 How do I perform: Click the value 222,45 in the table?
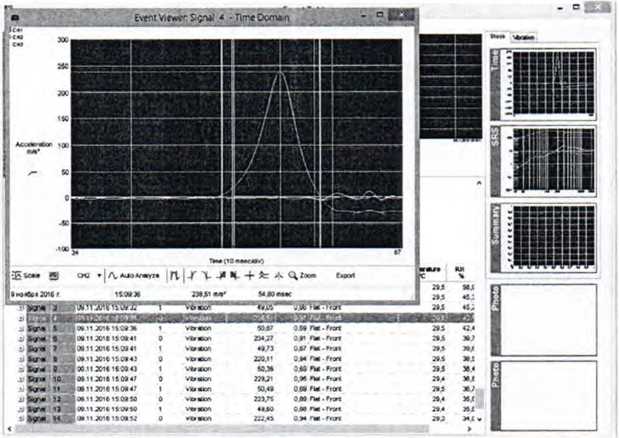tap(264, 419)
